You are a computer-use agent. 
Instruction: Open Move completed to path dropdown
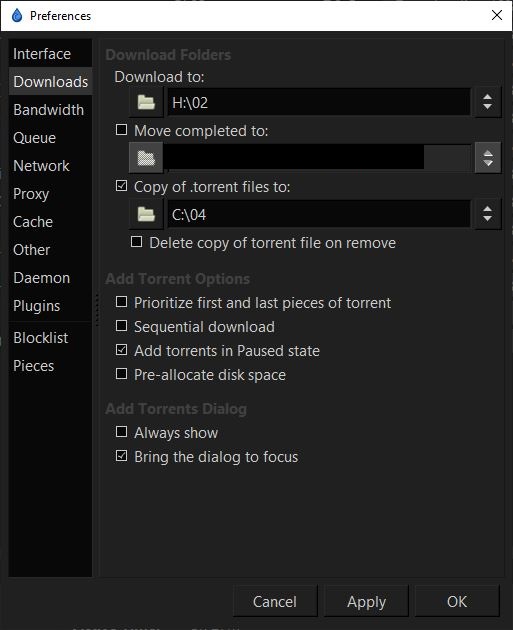pos(488,158)
